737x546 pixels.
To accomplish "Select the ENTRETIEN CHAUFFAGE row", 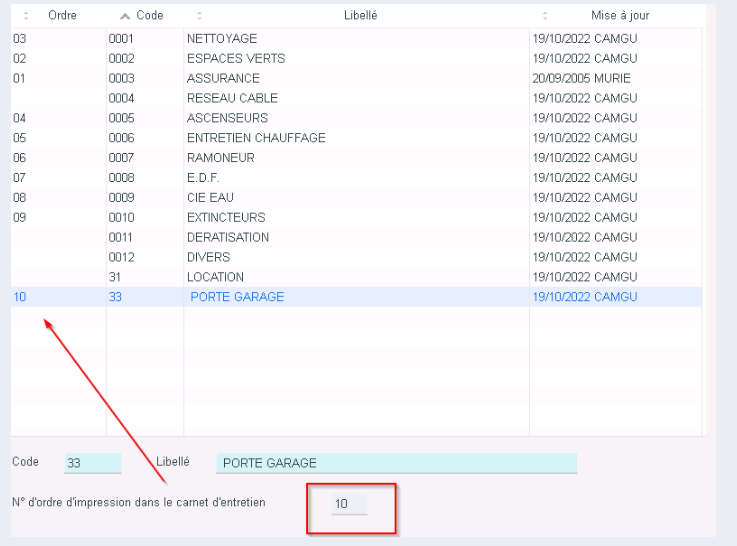I will coord(256,138).
